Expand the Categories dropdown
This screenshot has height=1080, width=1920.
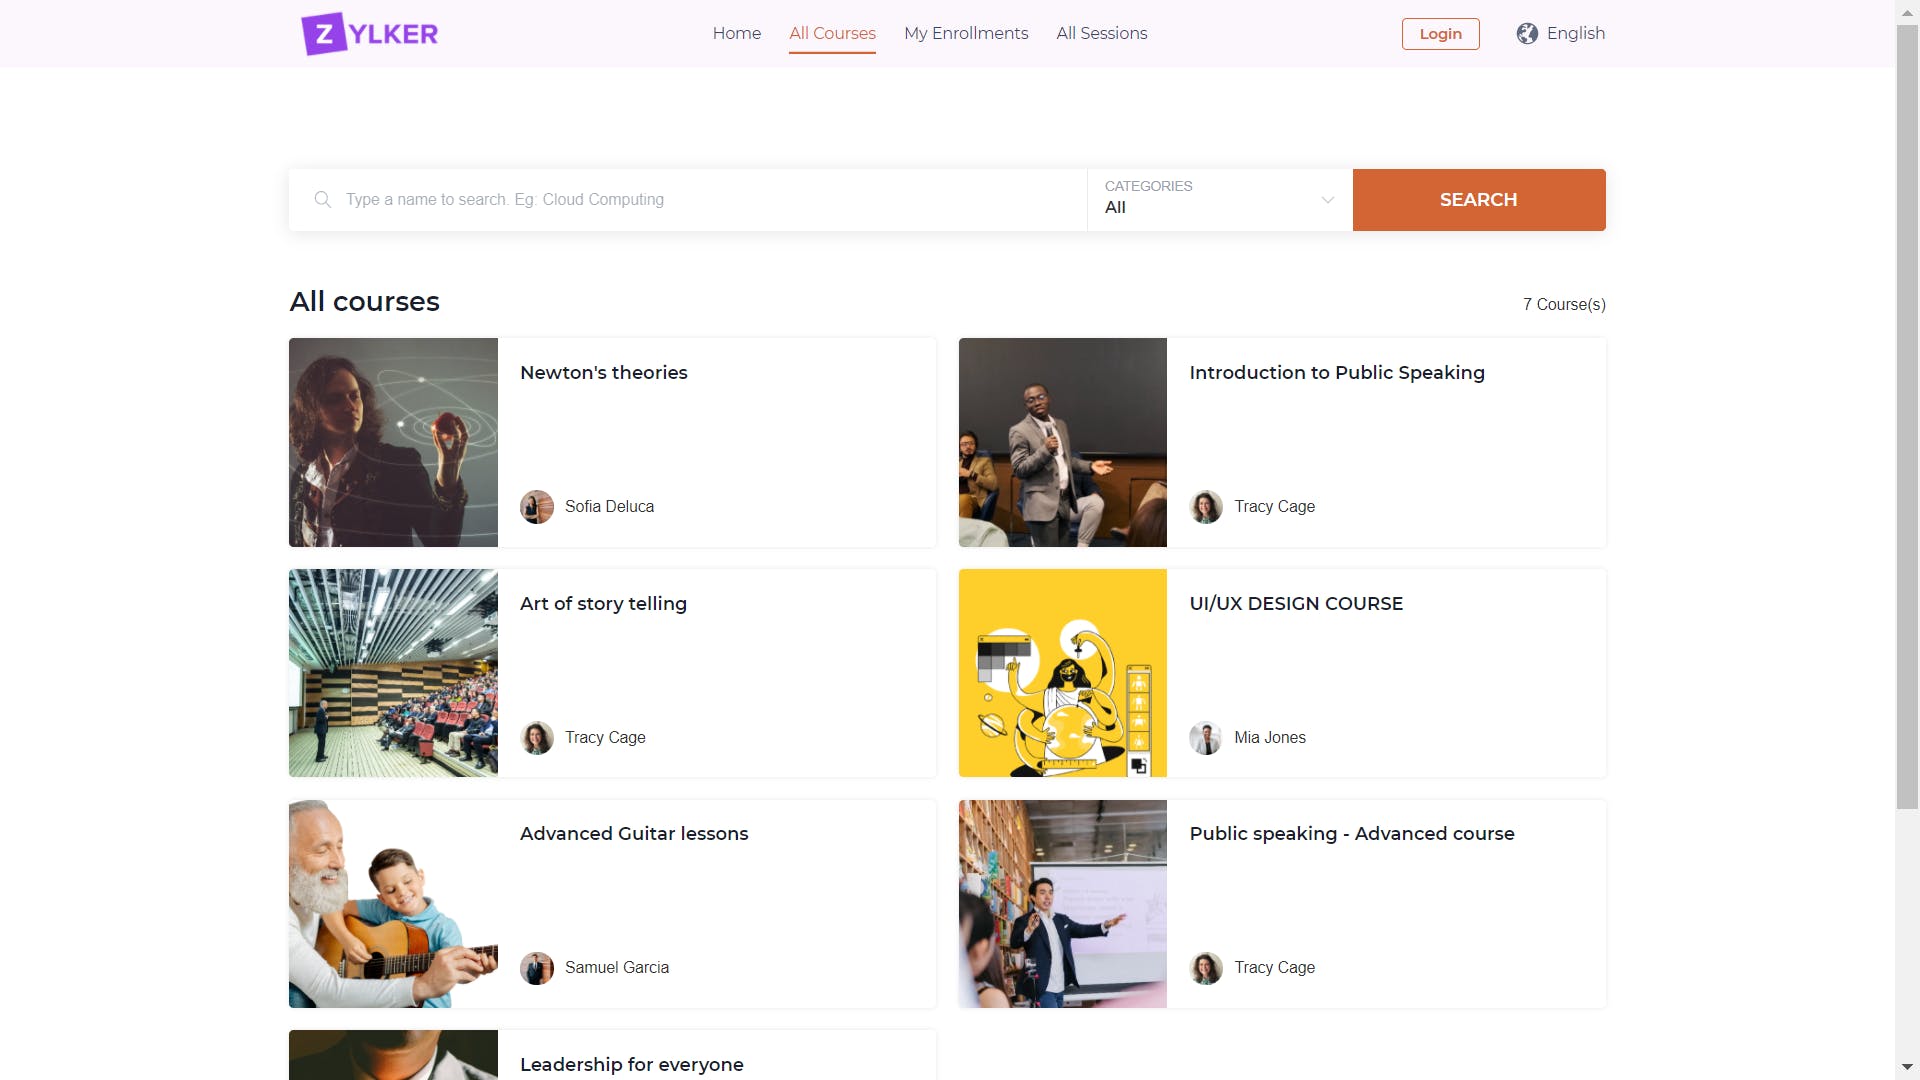coord(1218,200)
